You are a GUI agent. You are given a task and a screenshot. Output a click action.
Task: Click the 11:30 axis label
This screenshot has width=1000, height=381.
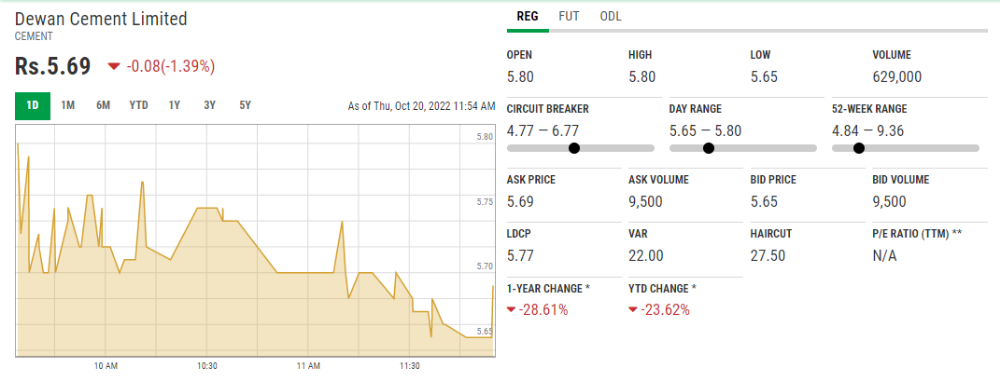(409, 366)
